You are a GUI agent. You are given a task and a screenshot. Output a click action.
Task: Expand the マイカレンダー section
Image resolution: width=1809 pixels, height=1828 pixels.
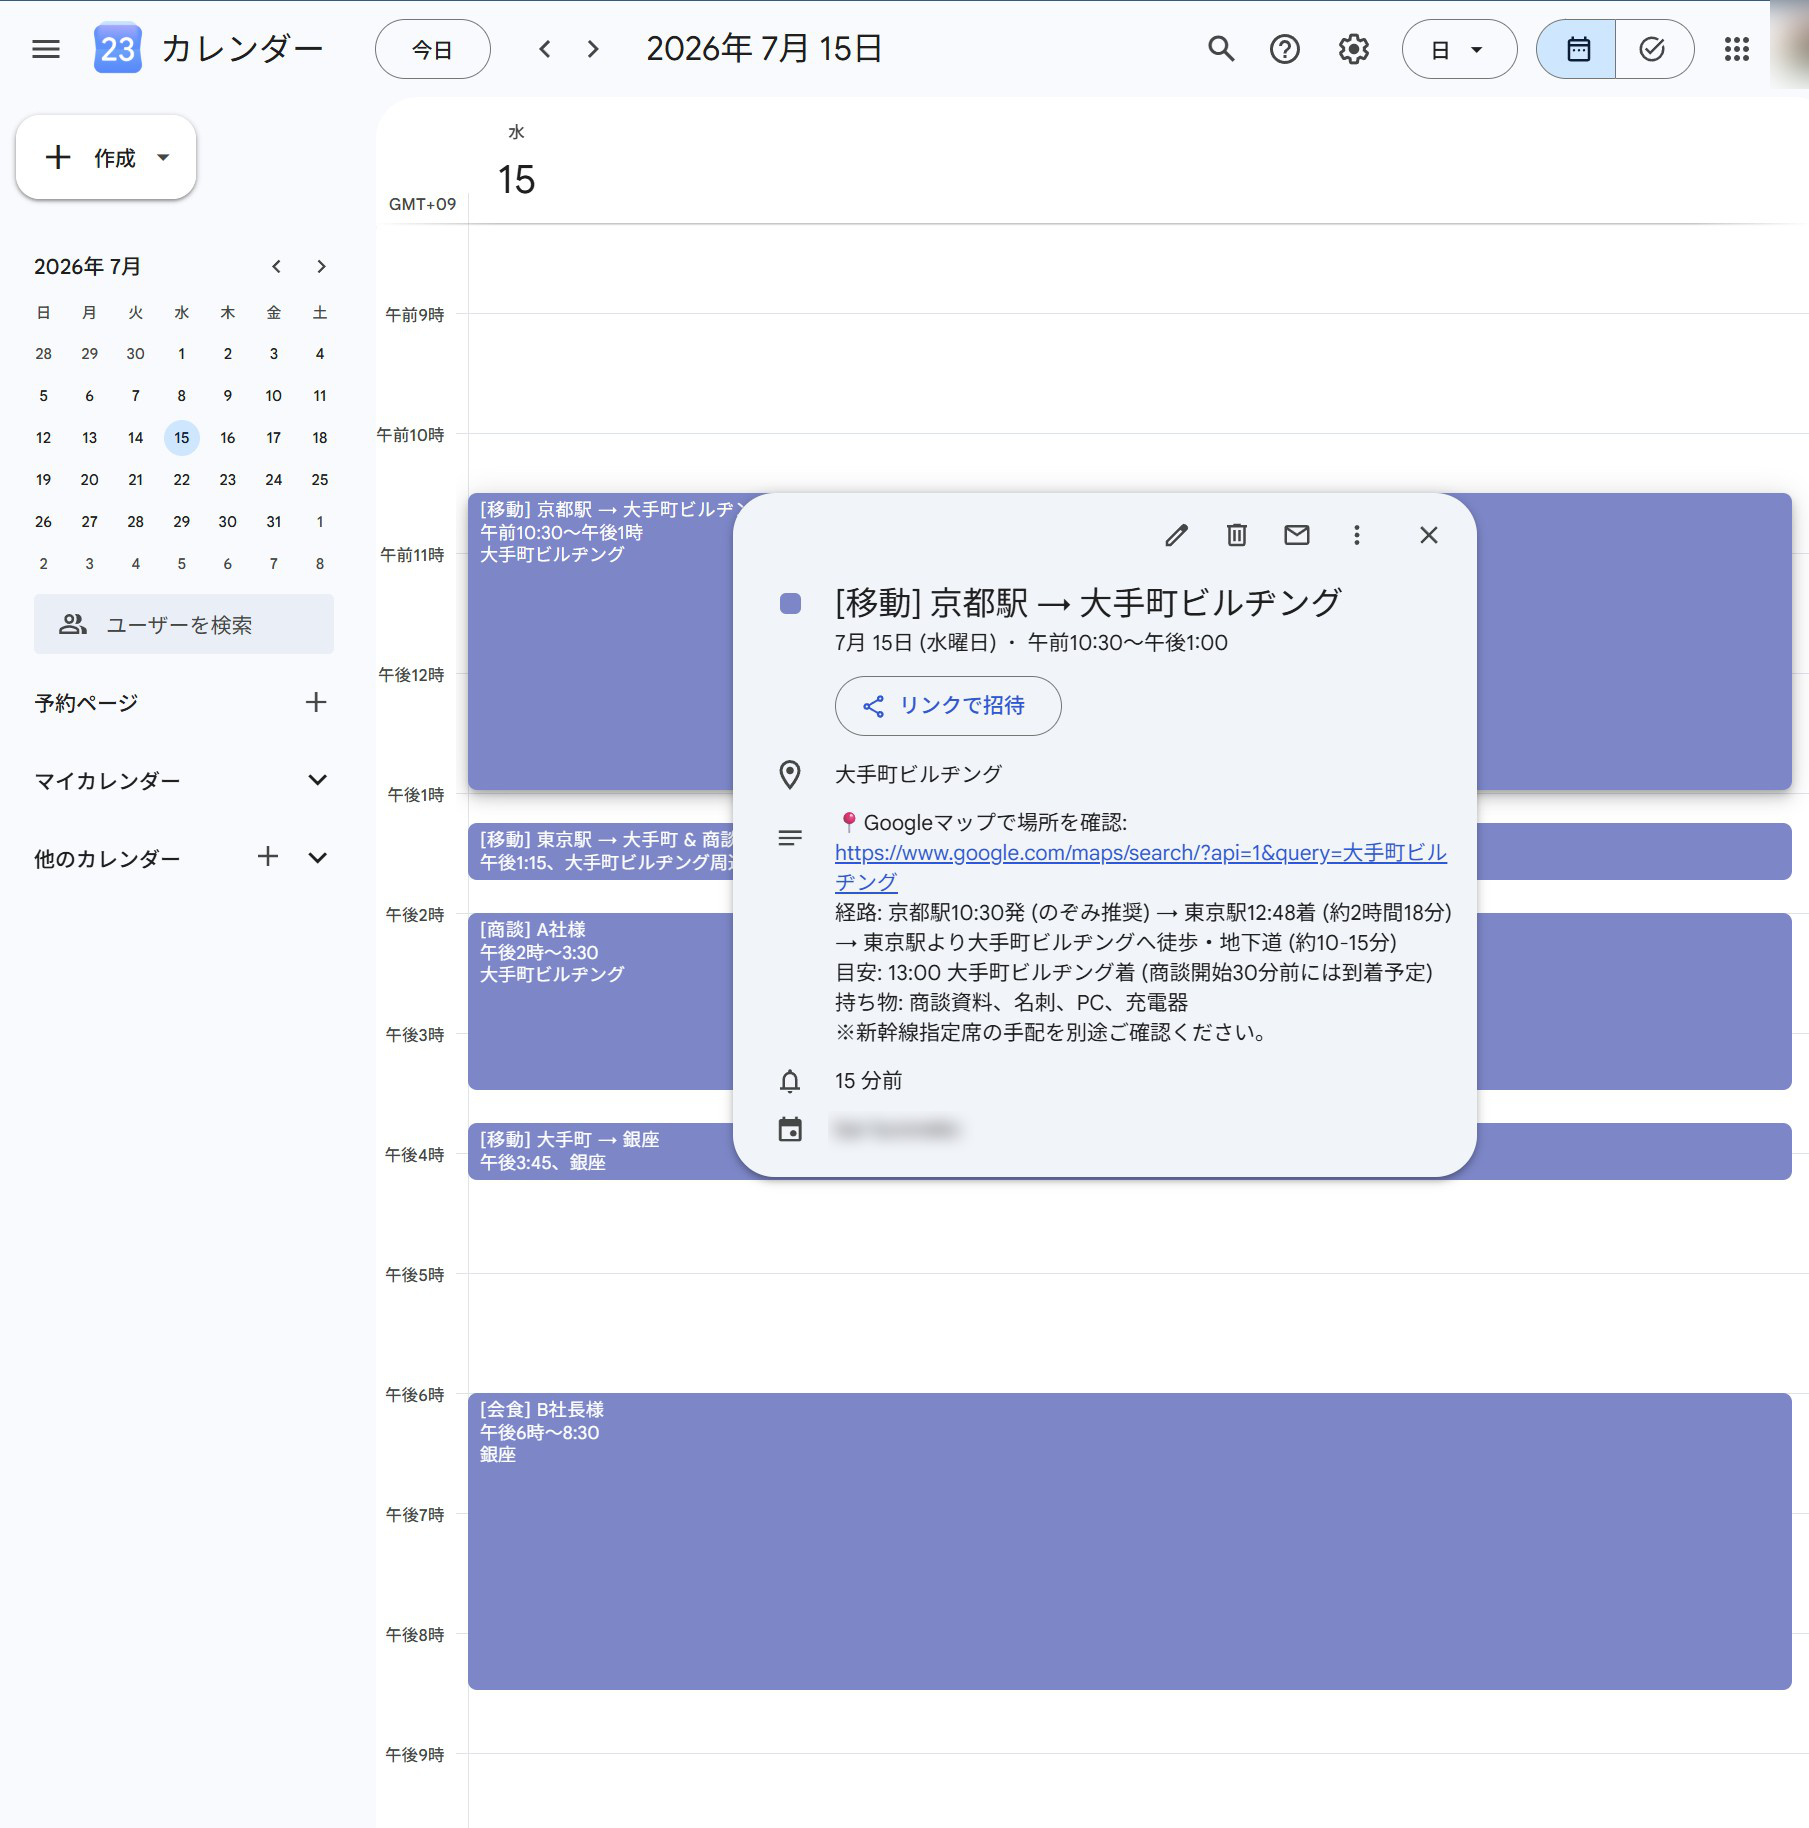tap(317, 780)
